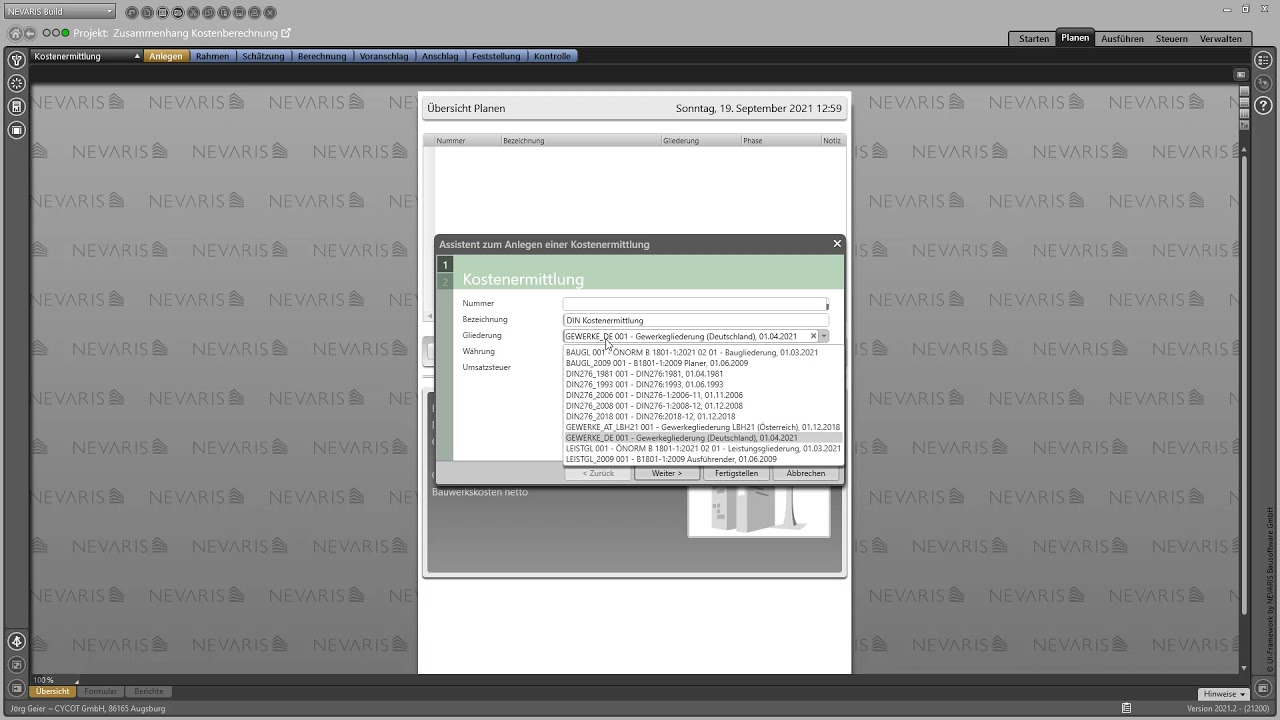1280x720 pixels.
Task: Choose the highlighted GEWERKE_DE 001 list entry
Action: [703, 438]
